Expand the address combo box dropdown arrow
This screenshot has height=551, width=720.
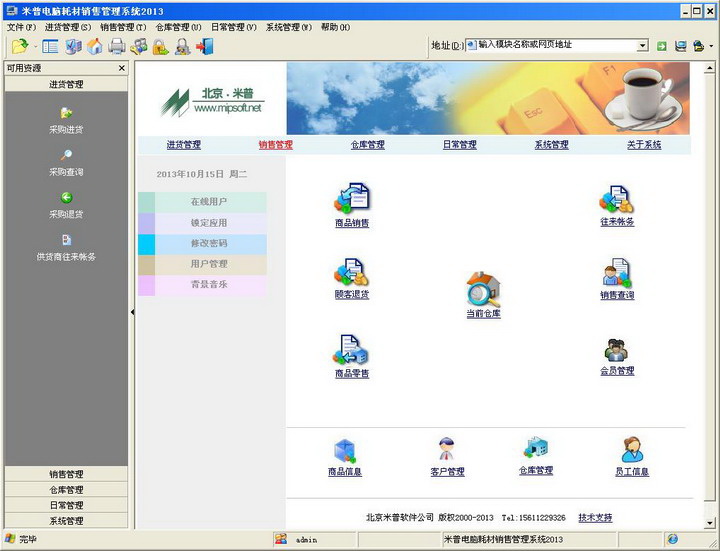coord(643,45)
